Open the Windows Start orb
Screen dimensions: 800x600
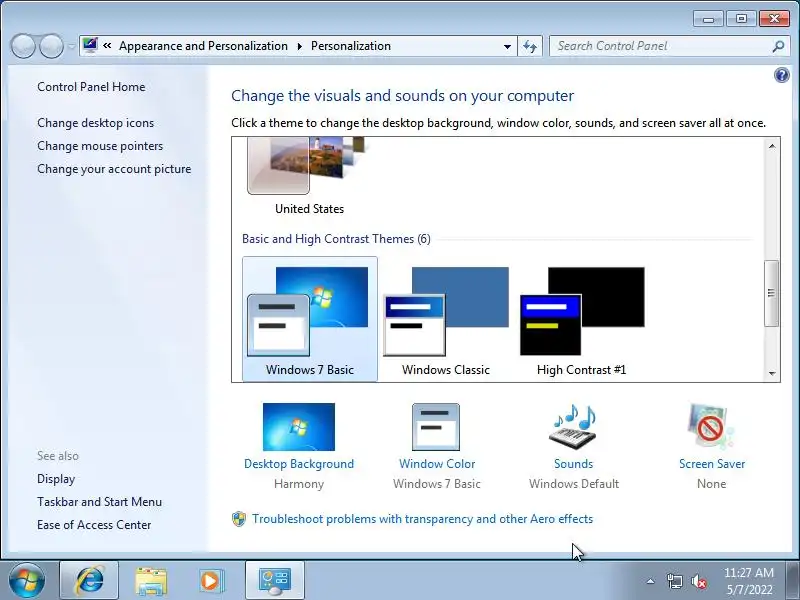pyautogui.click(x=27, y=580)
